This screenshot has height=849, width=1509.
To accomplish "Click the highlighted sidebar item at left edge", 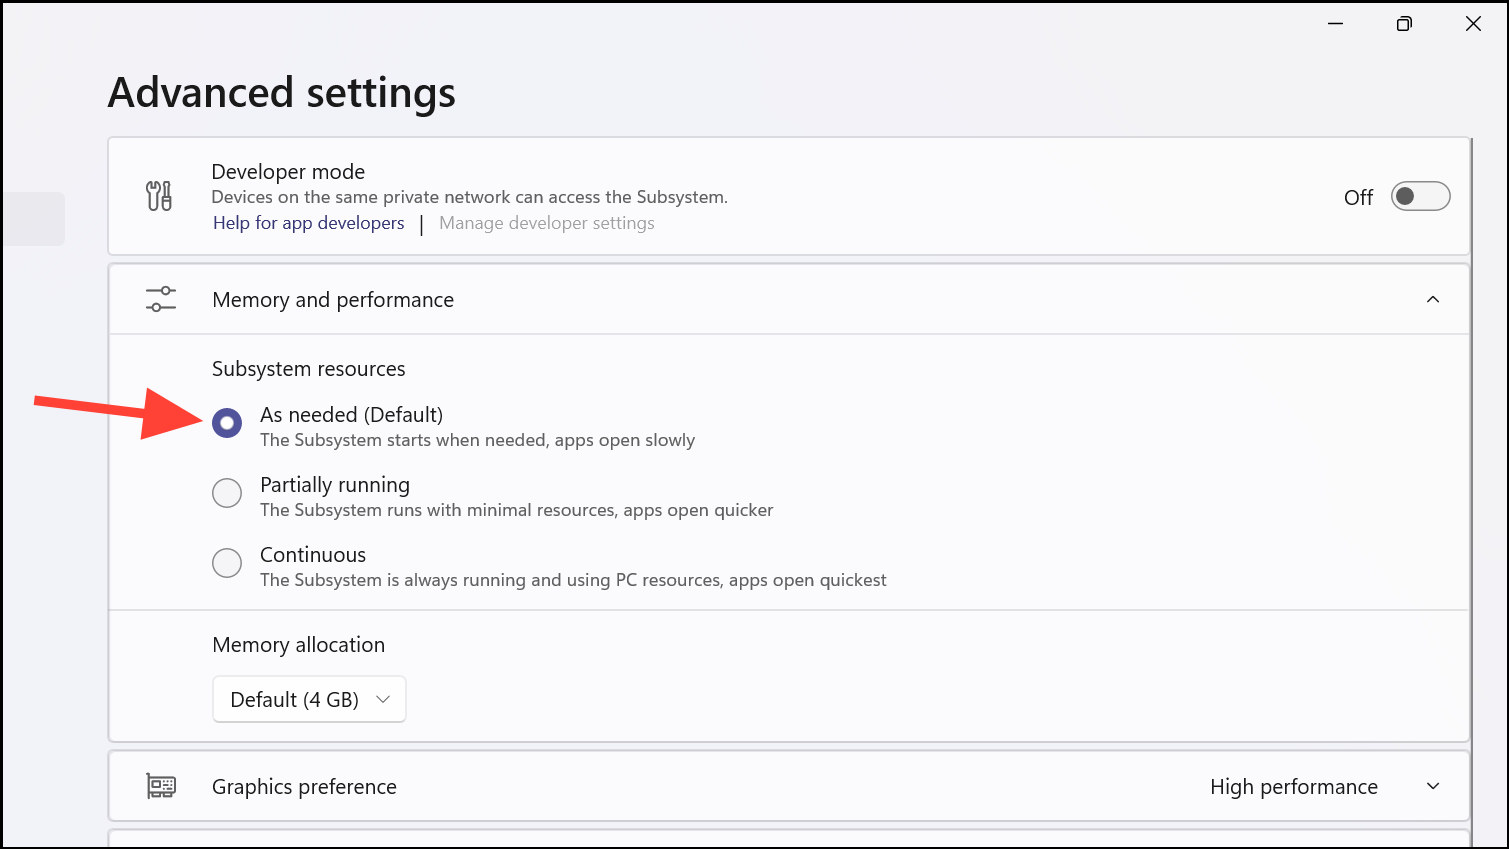I will point(33,219).
